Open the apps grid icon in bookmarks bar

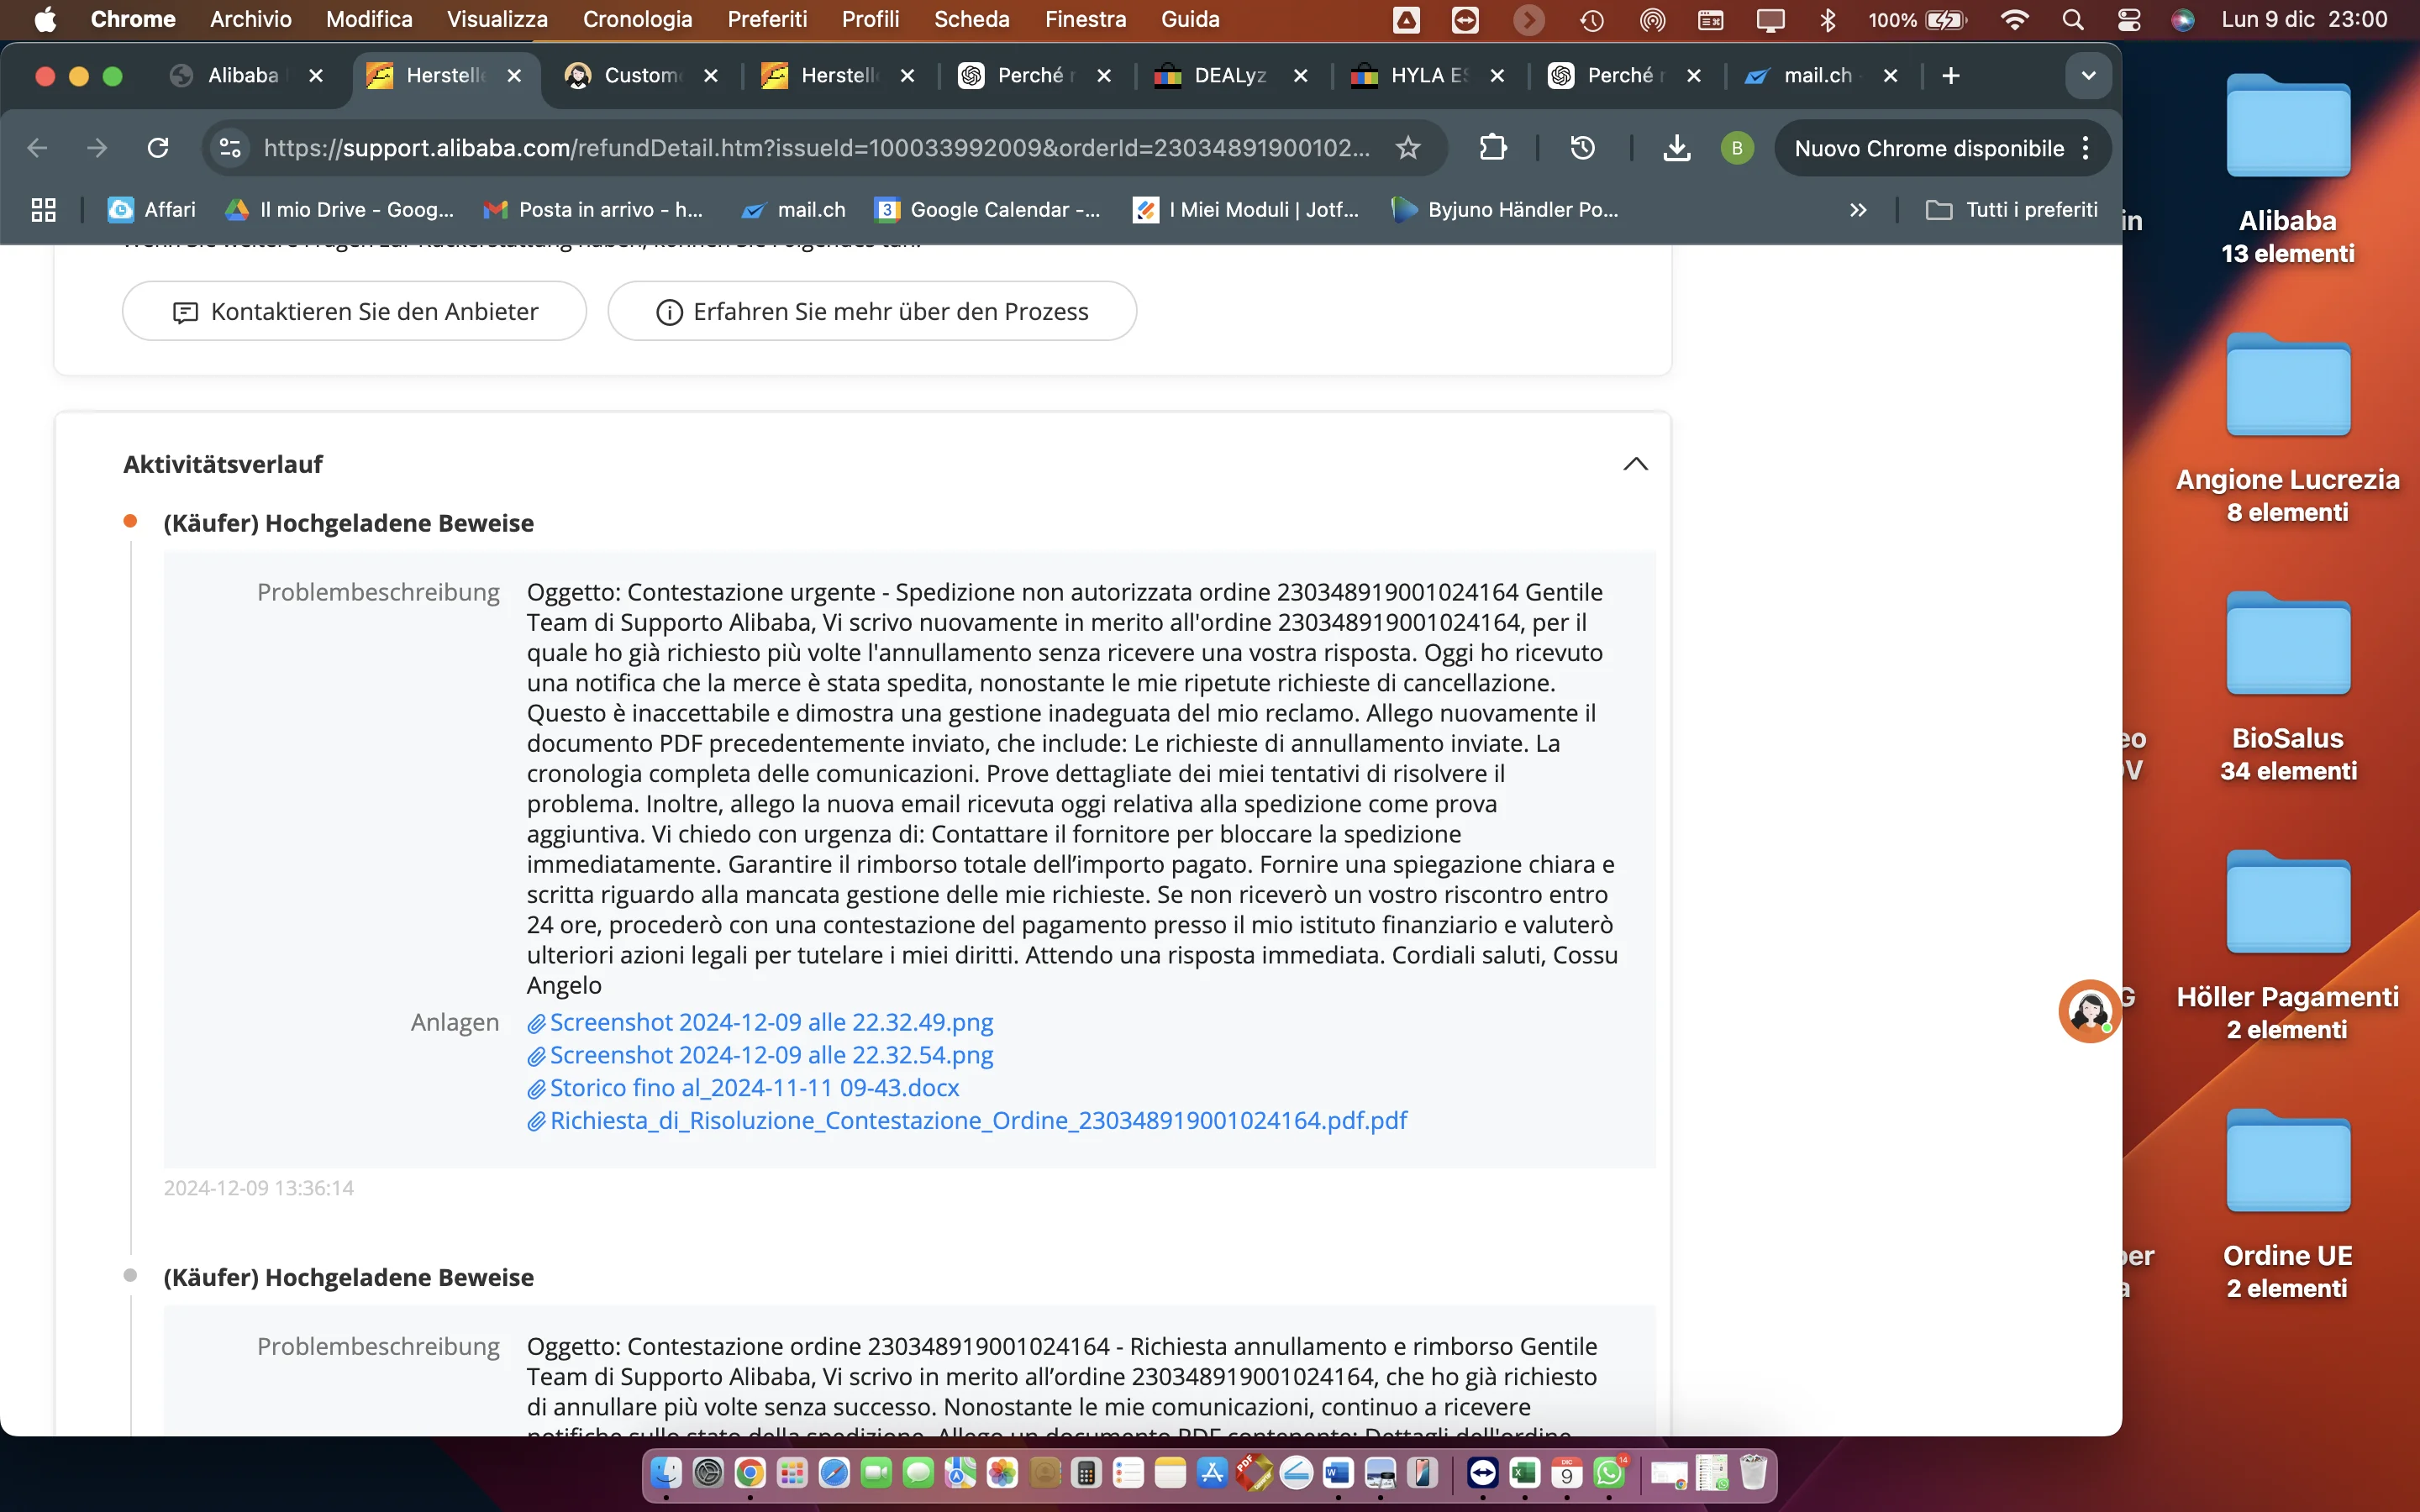pyautogui.click(x=43, y=209)
